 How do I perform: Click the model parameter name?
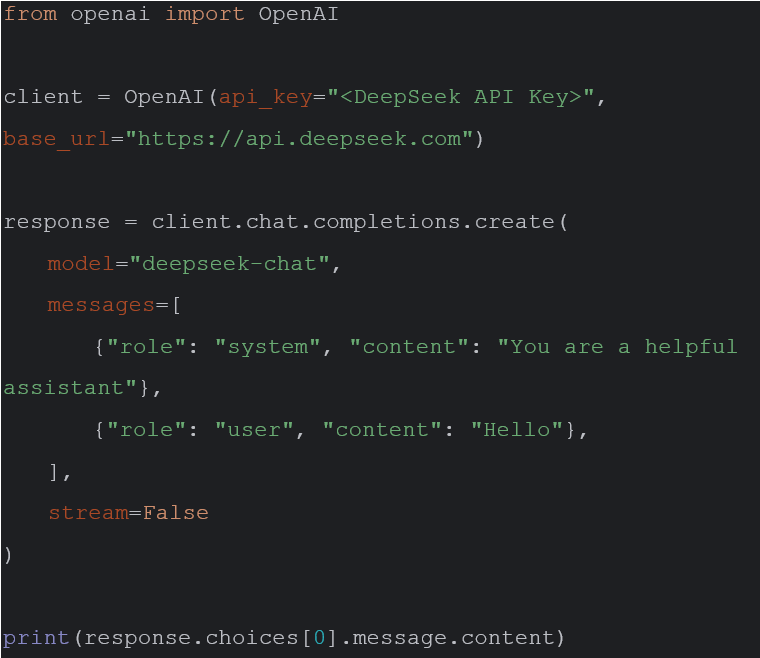(80, 264)
